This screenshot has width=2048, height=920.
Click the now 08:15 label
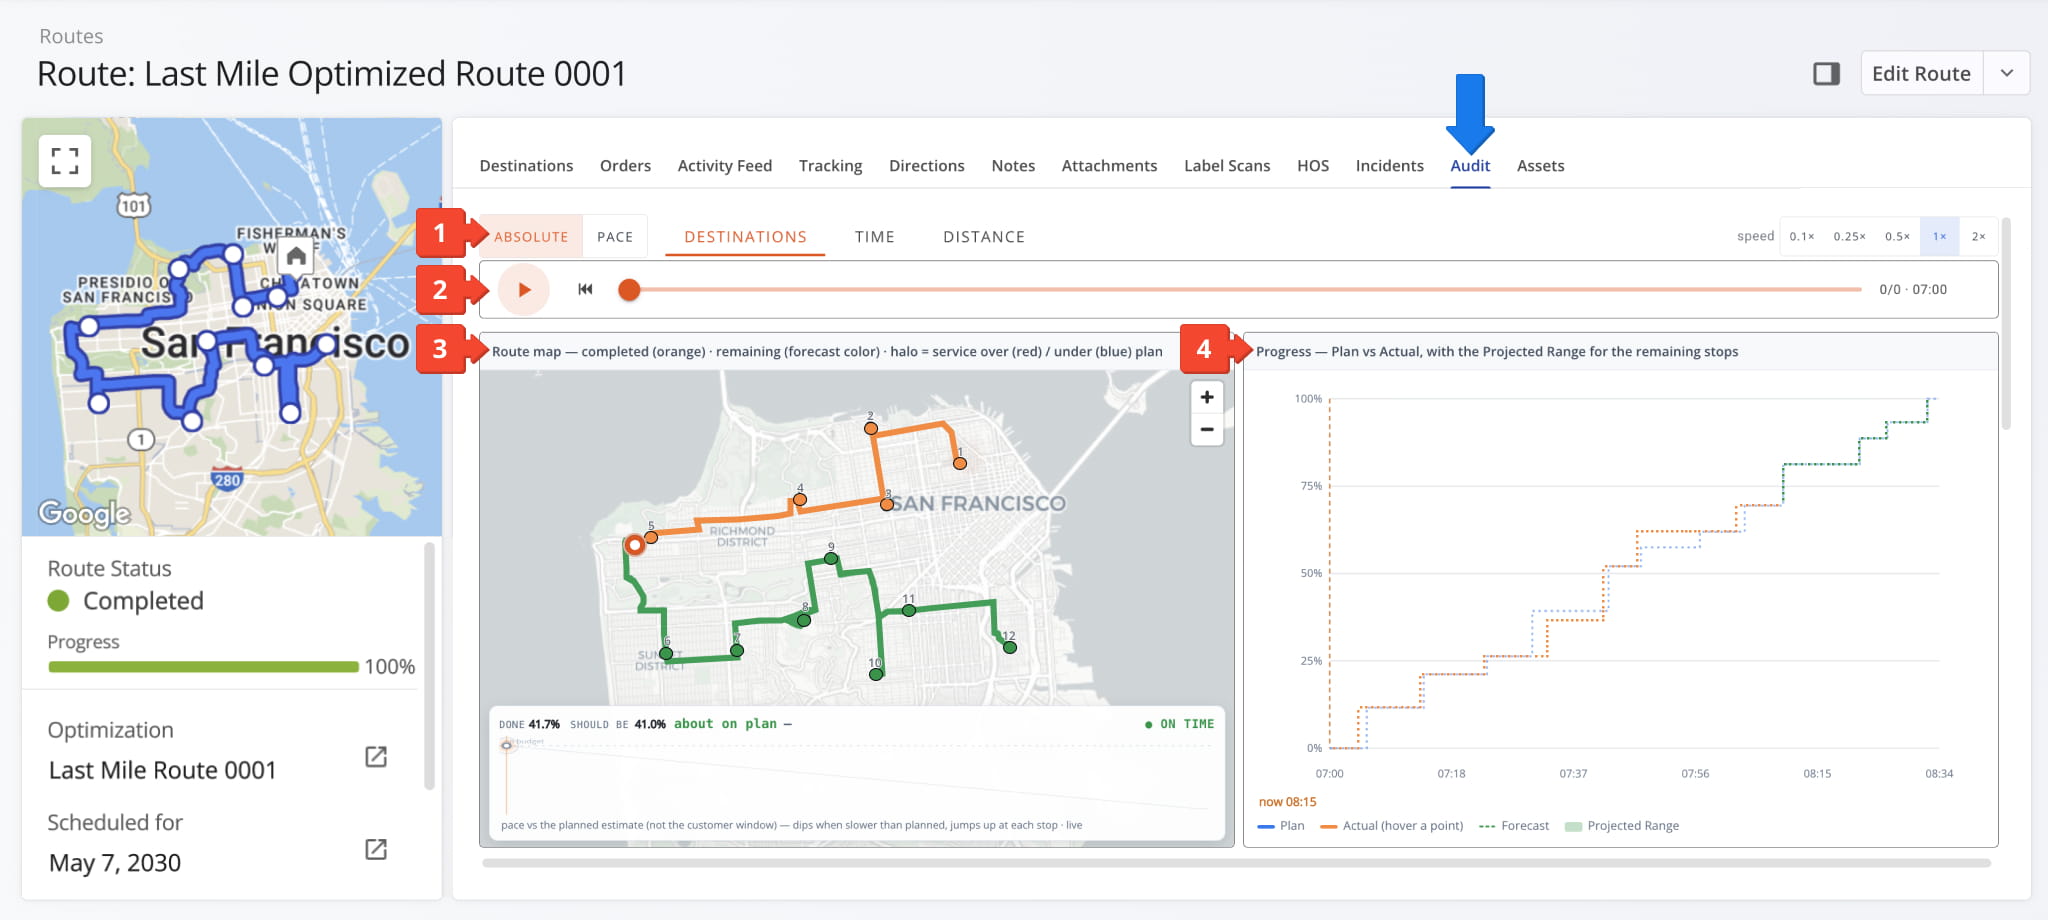[x=1287, y=802]
